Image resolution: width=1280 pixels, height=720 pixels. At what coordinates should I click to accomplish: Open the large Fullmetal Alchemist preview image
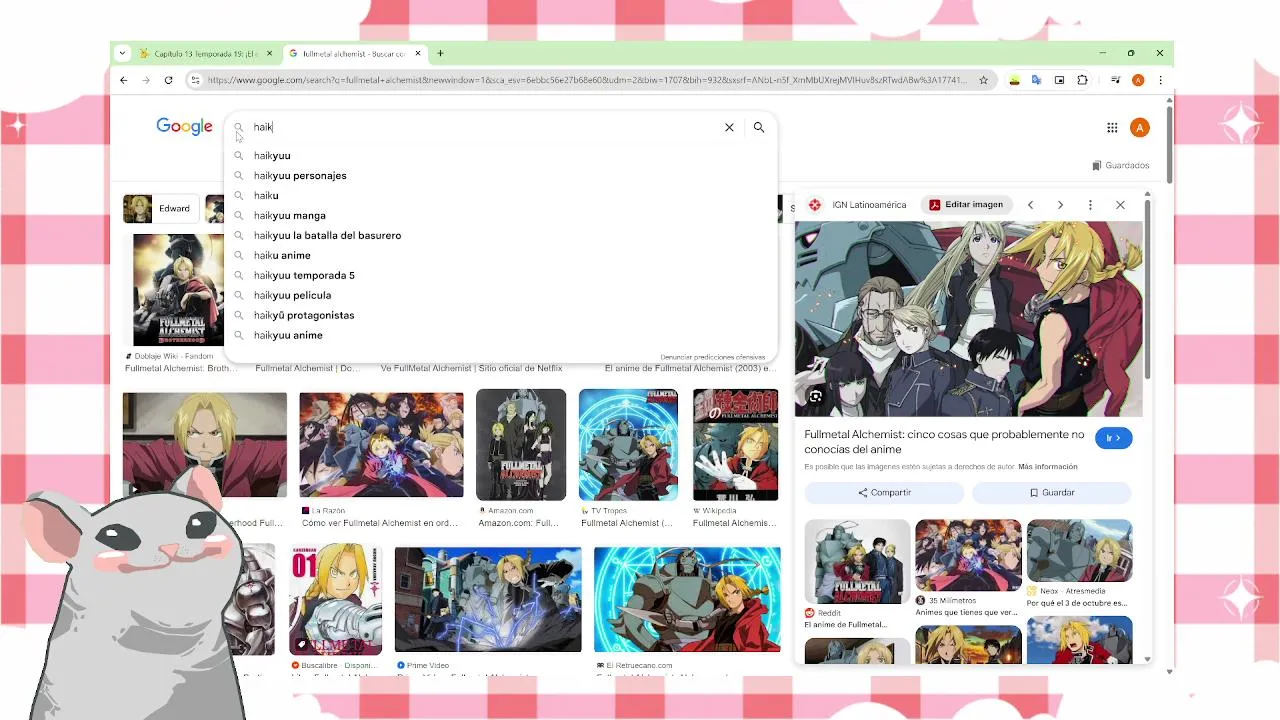coord(968,318)
